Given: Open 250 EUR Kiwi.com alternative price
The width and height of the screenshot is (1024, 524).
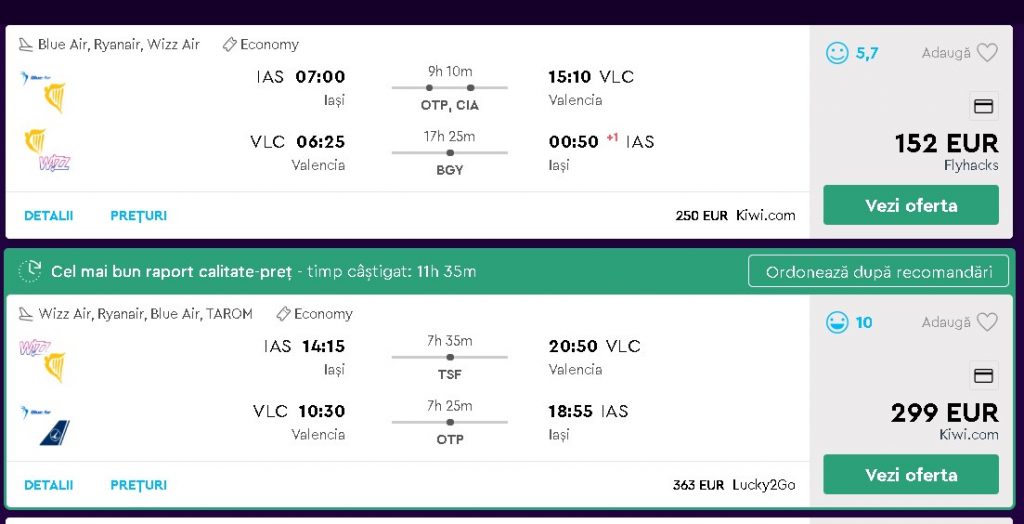Looking at the screenshot, I should click(x=735, y=215).
